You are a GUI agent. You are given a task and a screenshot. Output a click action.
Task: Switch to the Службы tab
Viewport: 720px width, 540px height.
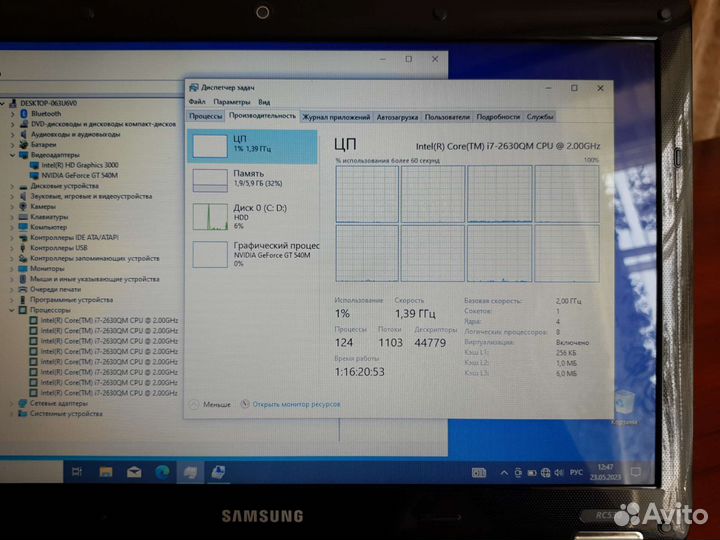540,117
